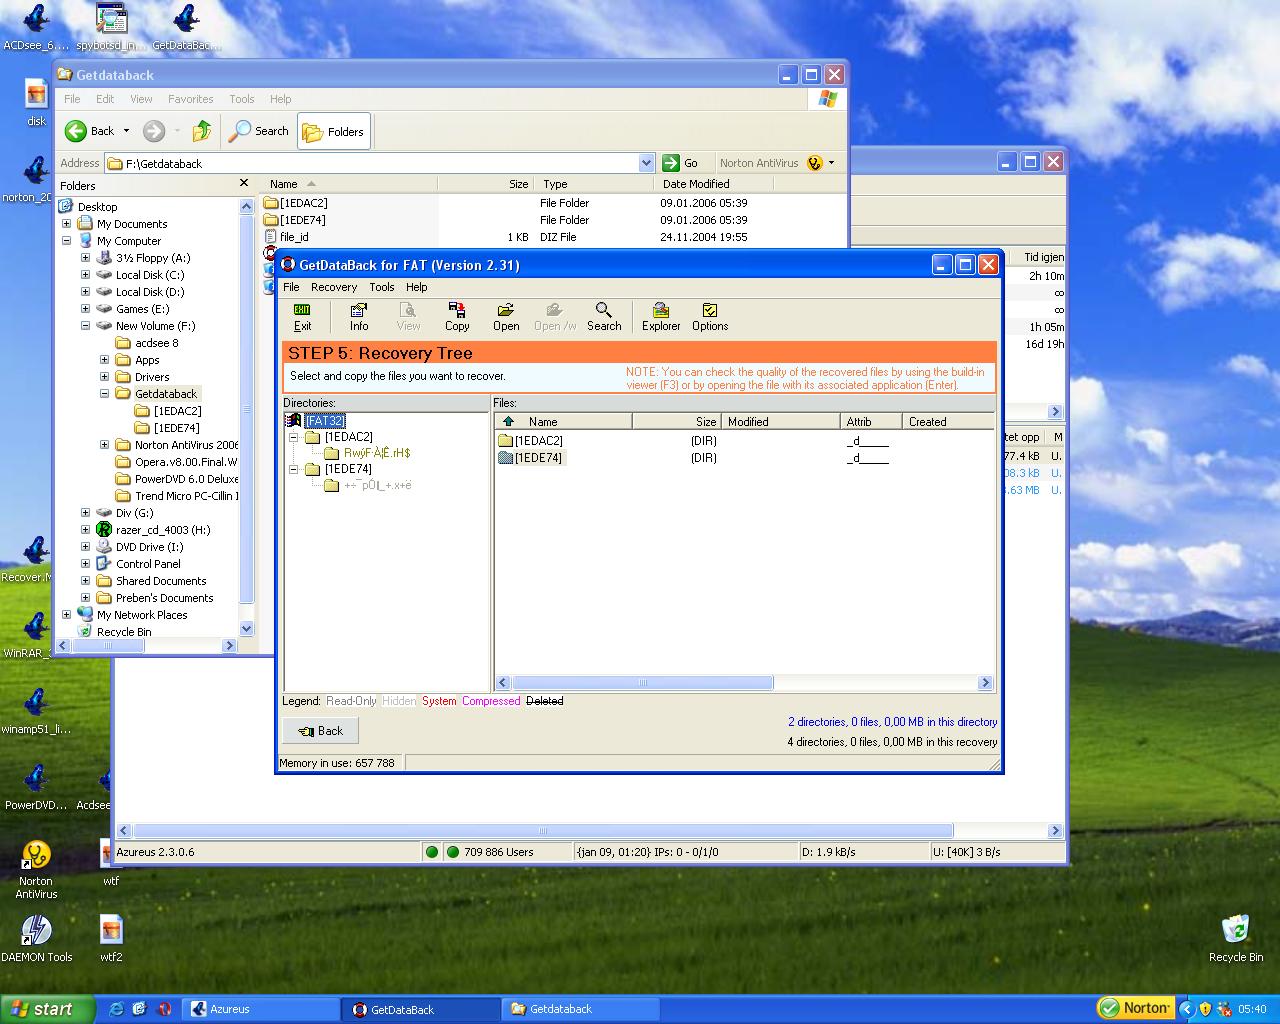Viewport: 1280px width, 1024px height.
Task: Collapse the [1EDAC2] node in Directories tree
Action: [x=294, y=437]
